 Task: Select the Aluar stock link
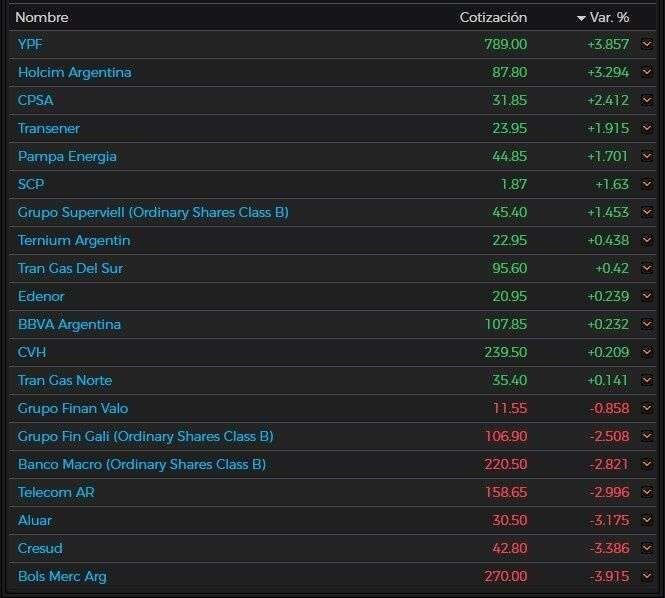34,520
